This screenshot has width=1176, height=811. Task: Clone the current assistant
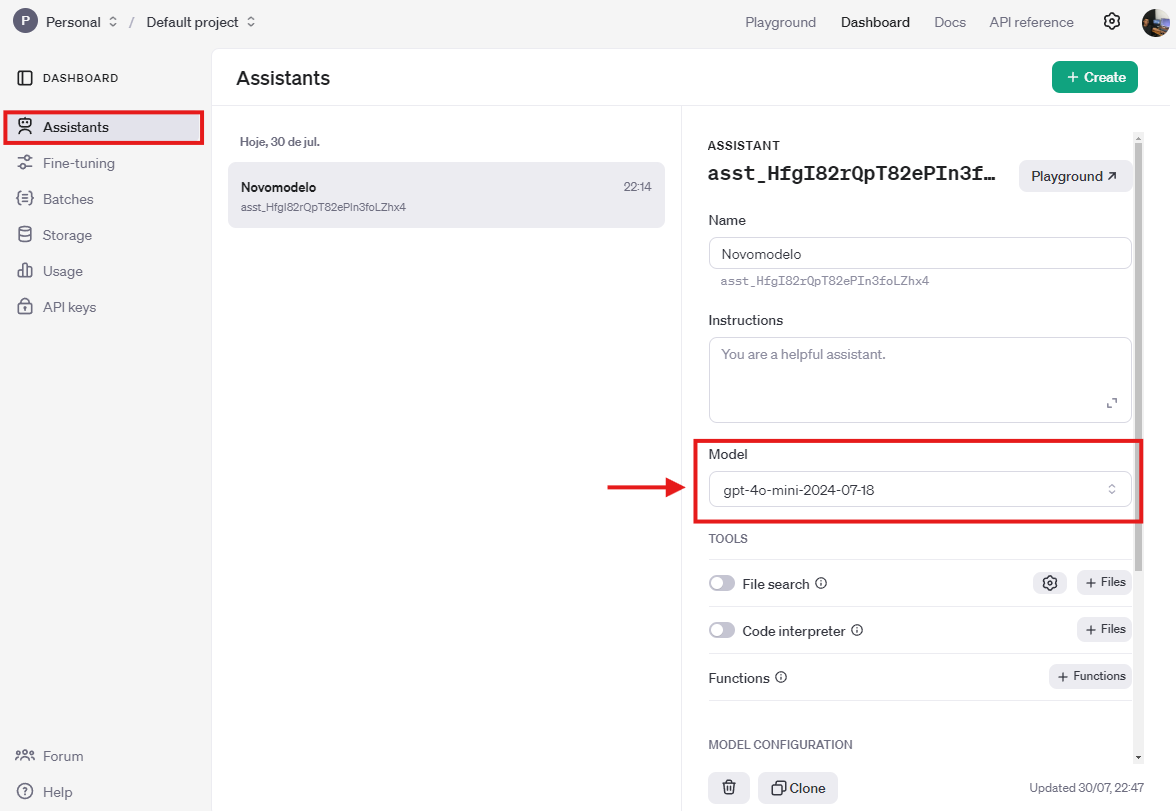point(797,788)
